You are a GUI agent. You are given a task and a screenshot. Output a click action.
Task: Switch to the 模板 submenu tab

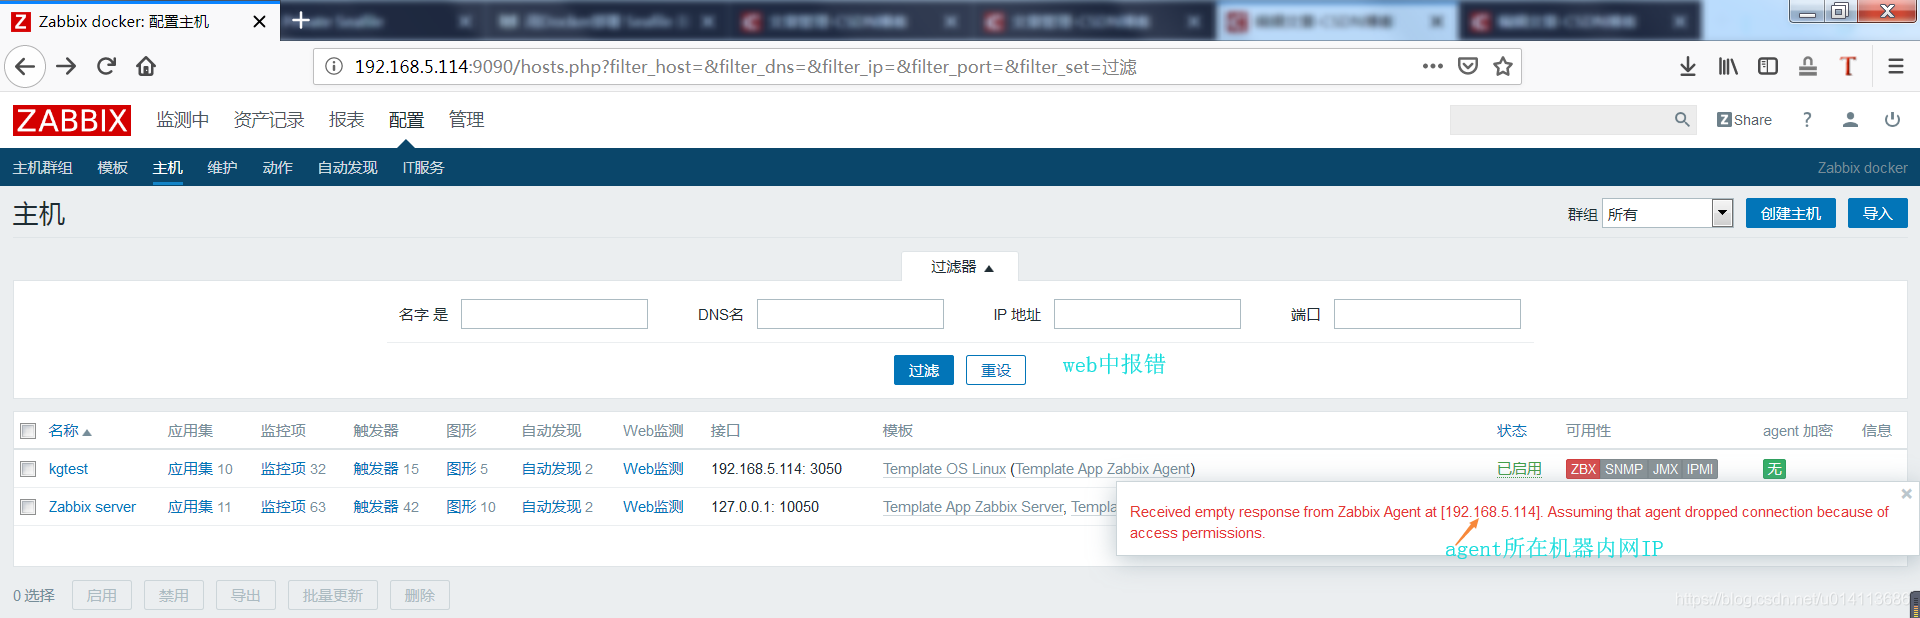pyautogui.click(x=112, y=168)
